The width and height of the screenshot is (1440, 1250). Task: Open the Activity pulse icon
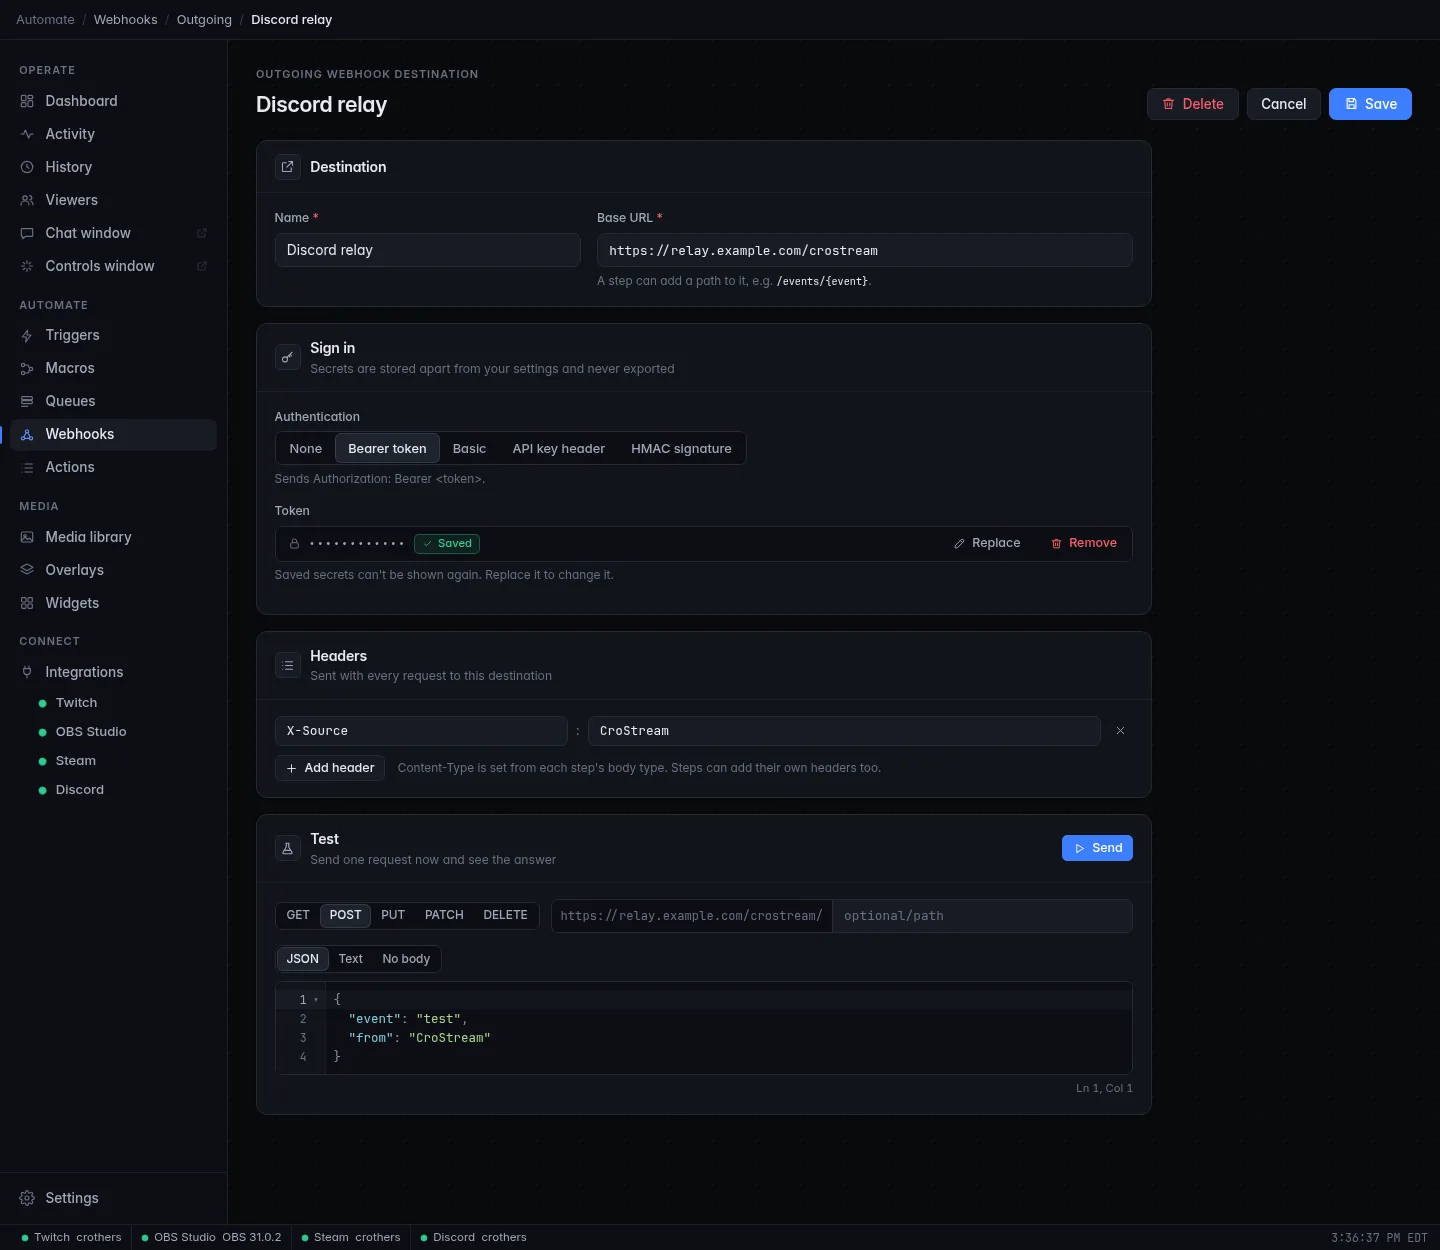pos(27,134)
